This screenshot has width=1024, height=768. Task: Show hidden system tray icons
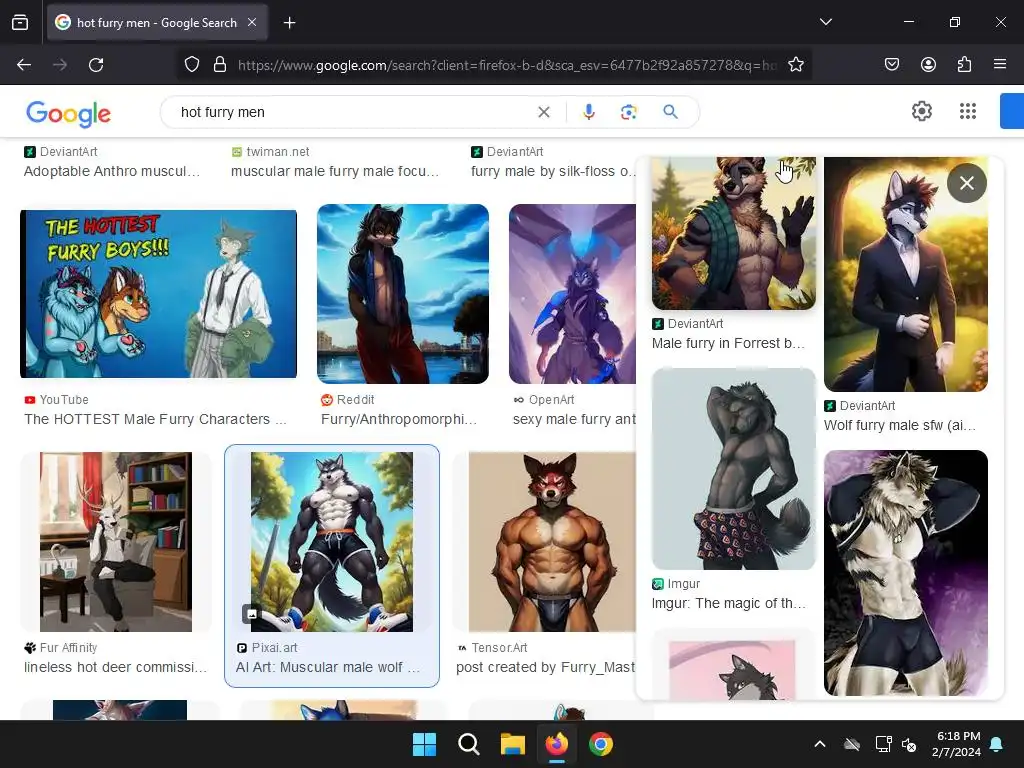pyautogui.click(x=820, y=744)
